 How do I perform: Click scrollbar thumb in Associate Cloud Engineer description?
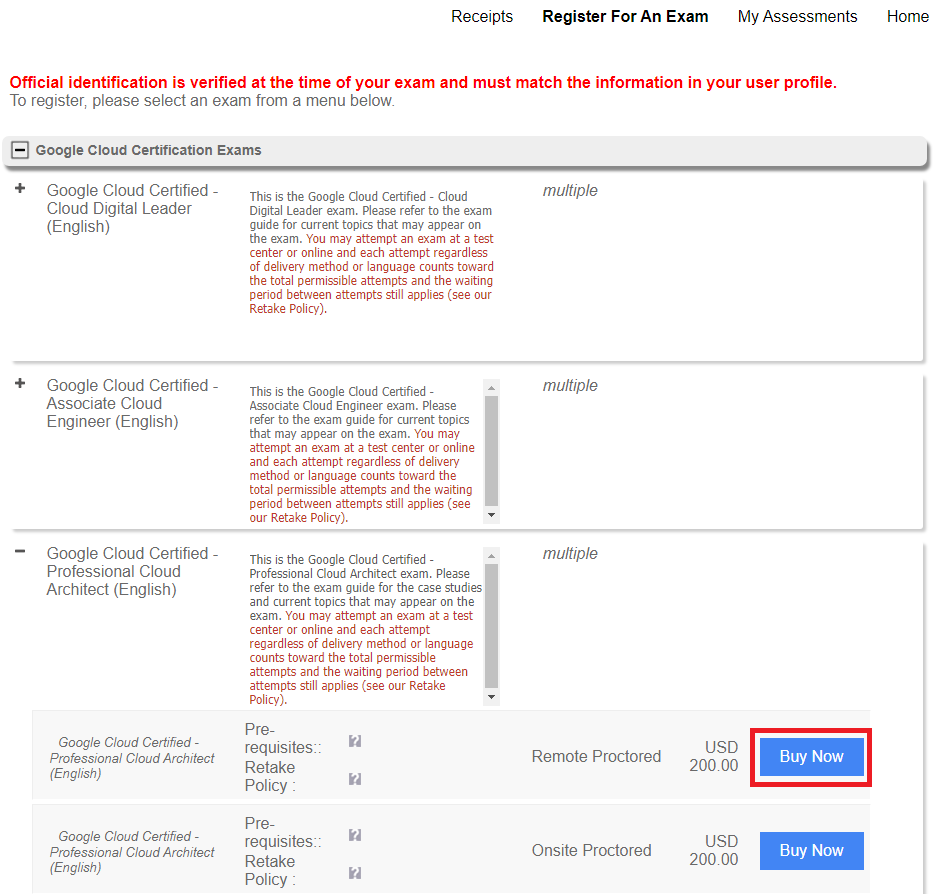point(491,451)
